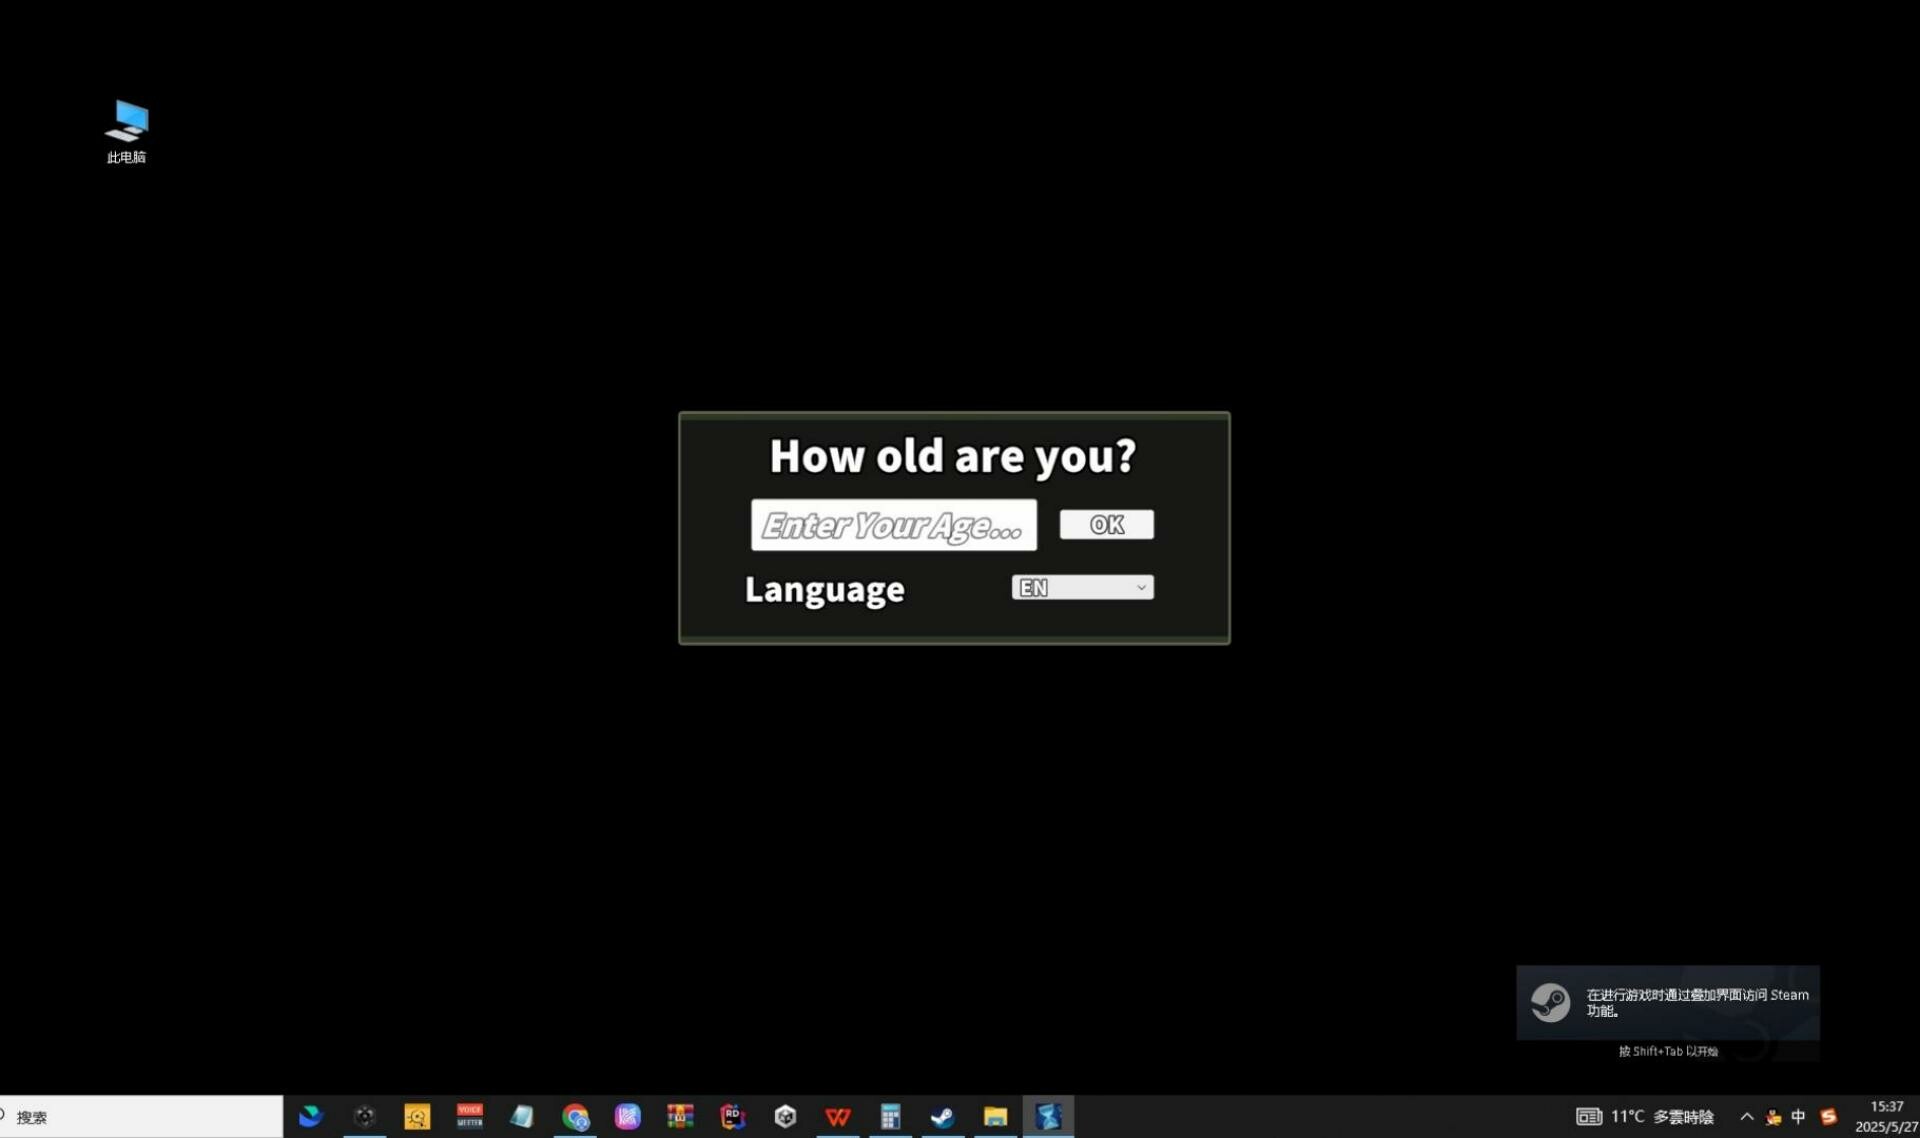The image size is (1920, 1138).
Task: Launch Google Chrome from the taskbar
Action: click(574, 1116)
